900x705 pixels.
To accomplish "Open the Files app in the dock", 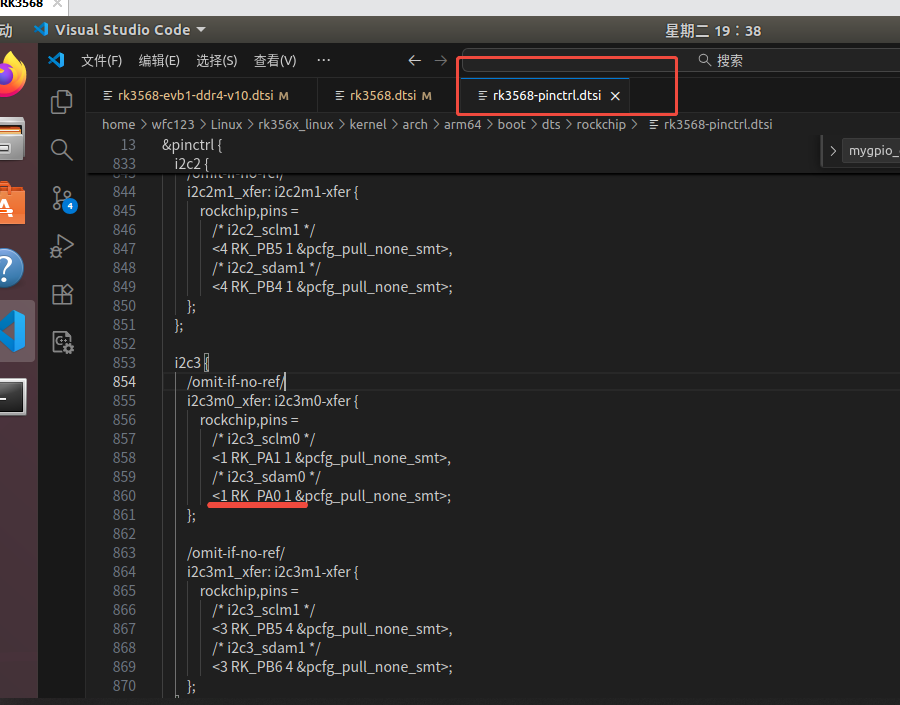I will (x=13, y=138).
